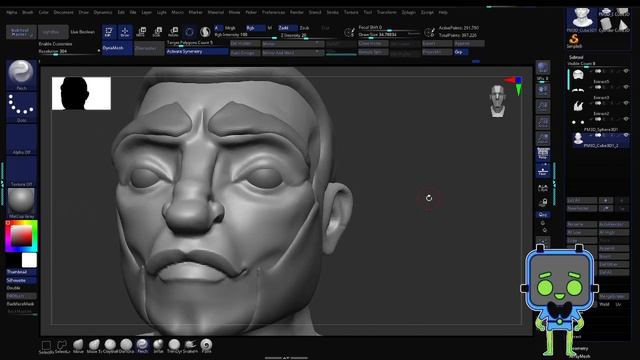Toggle the Floor grid icon
Viewport: 640px width, 360px height.
543,171
